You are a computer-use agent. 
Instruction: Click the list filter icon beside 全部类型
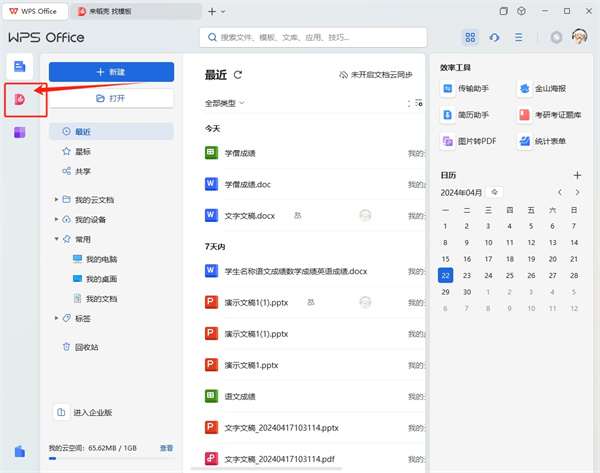click(x=419, y=103)
